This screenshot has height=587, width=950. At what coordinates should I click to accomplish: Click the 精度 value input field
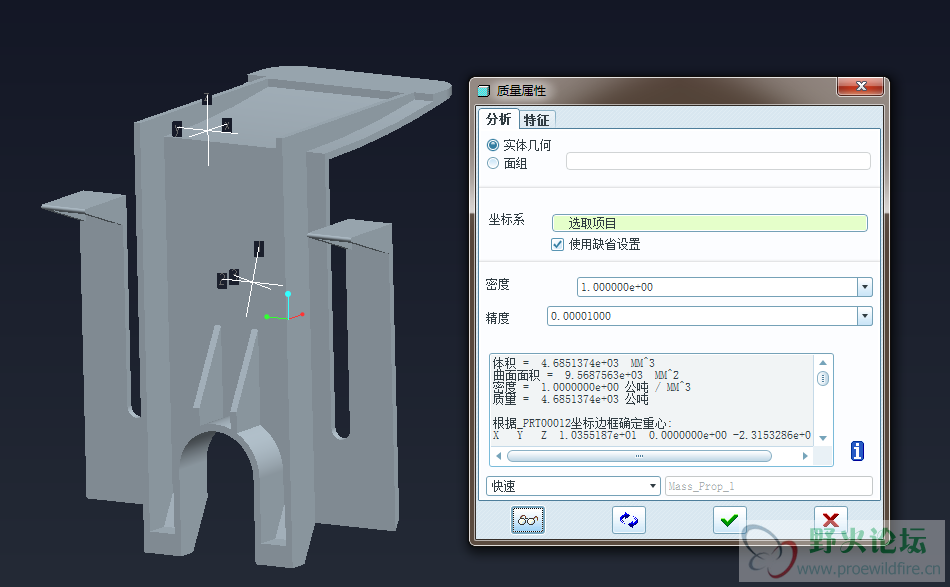click(x=702, y=316)
